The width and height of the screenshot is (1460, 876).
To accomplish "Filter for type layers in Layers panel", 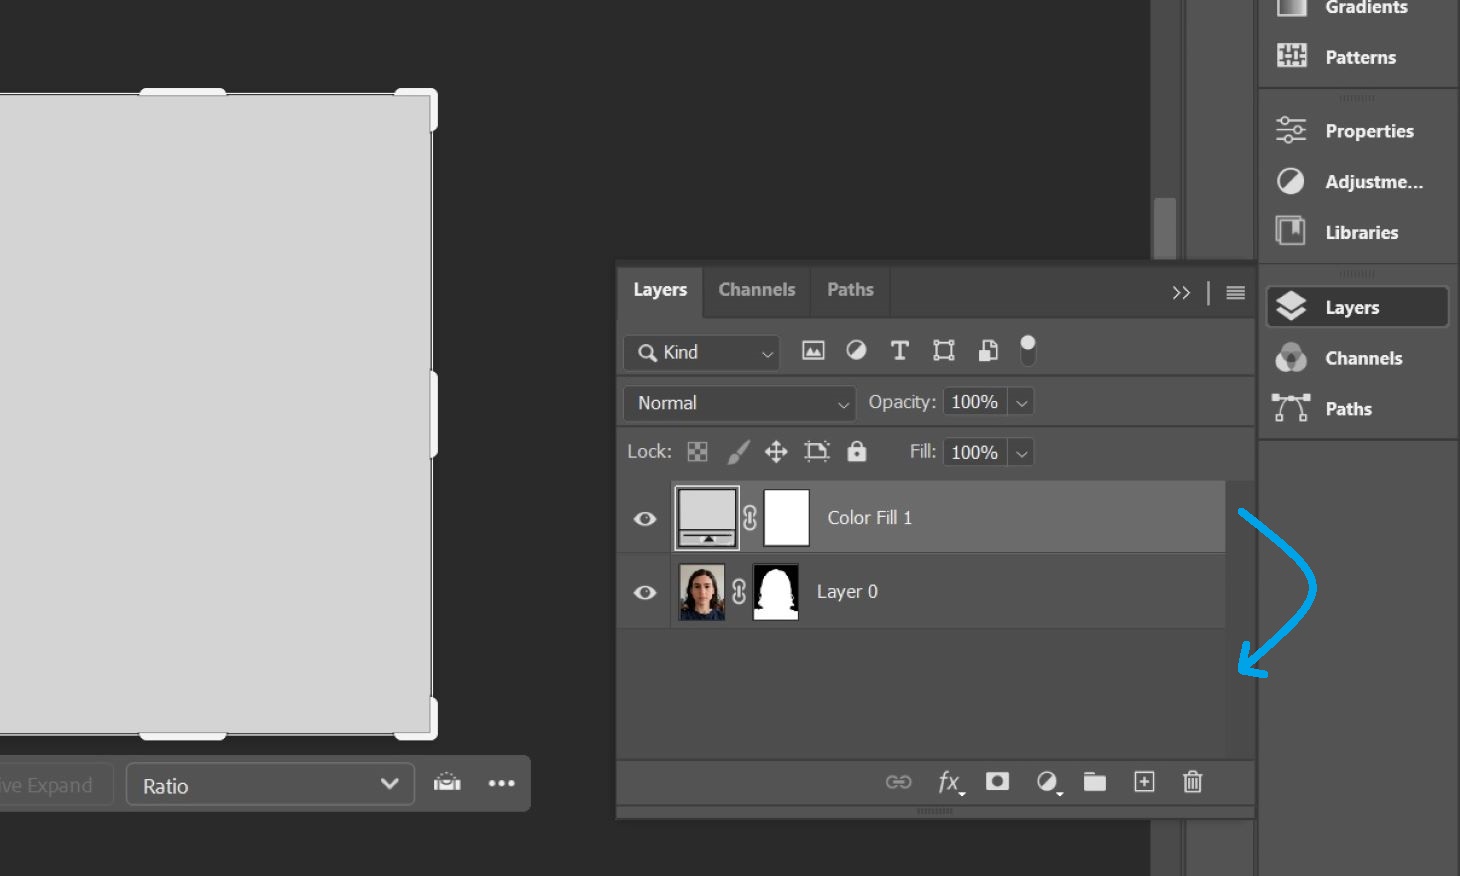I will click(x=899, y=350).
